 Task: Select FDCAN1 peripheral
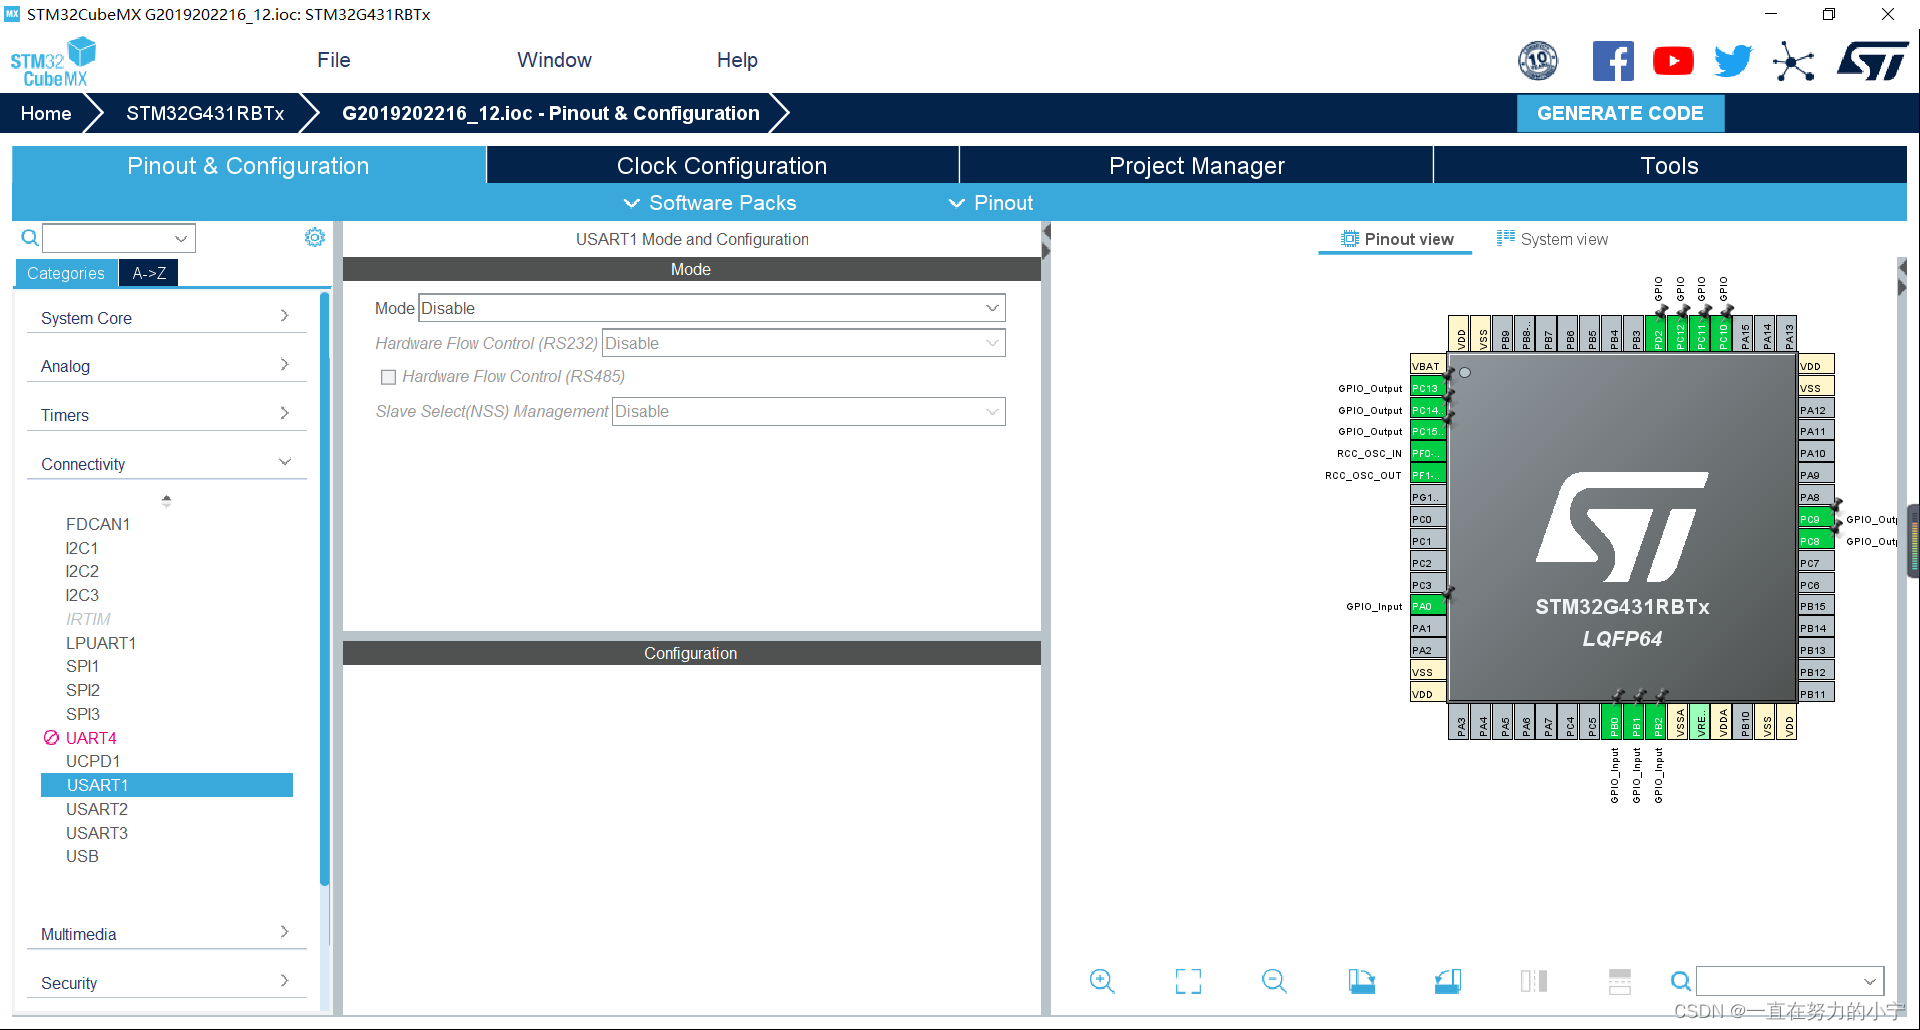98,524
